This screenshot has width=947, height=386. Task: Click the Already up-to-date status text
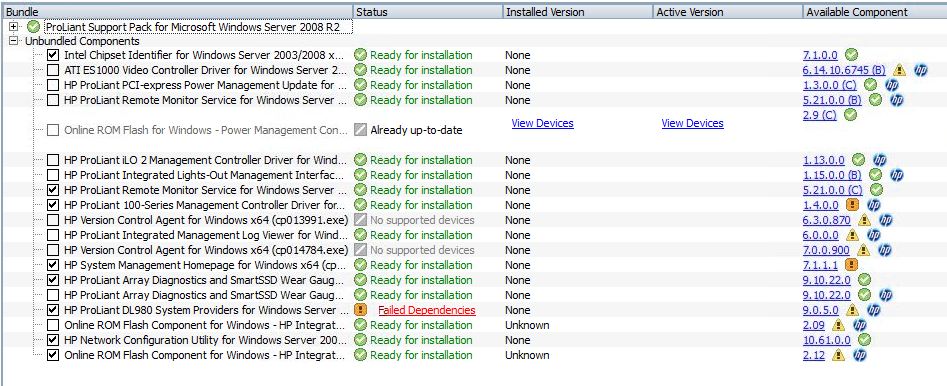click(x=416, y=130)
